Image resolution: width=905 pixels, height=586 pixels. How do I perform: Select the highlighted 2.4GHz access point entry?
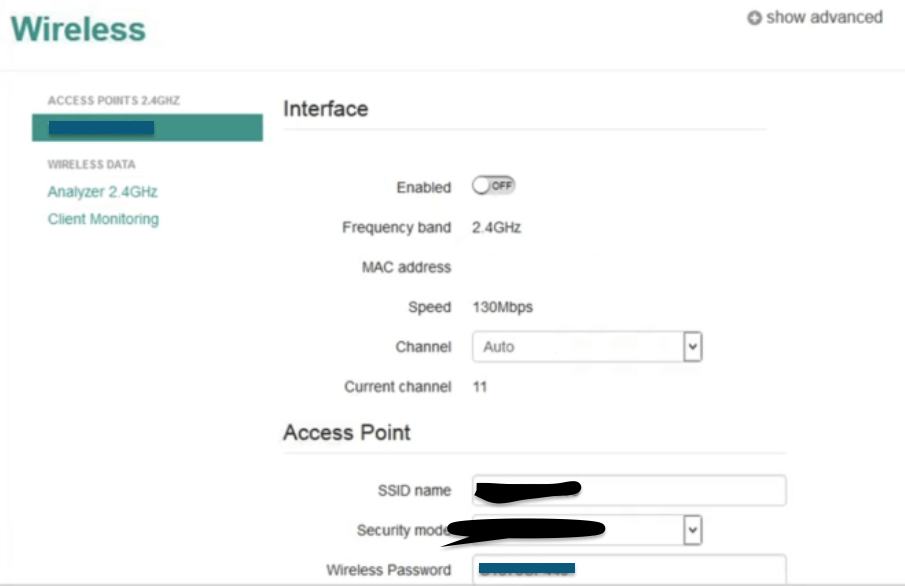point(147,128)
